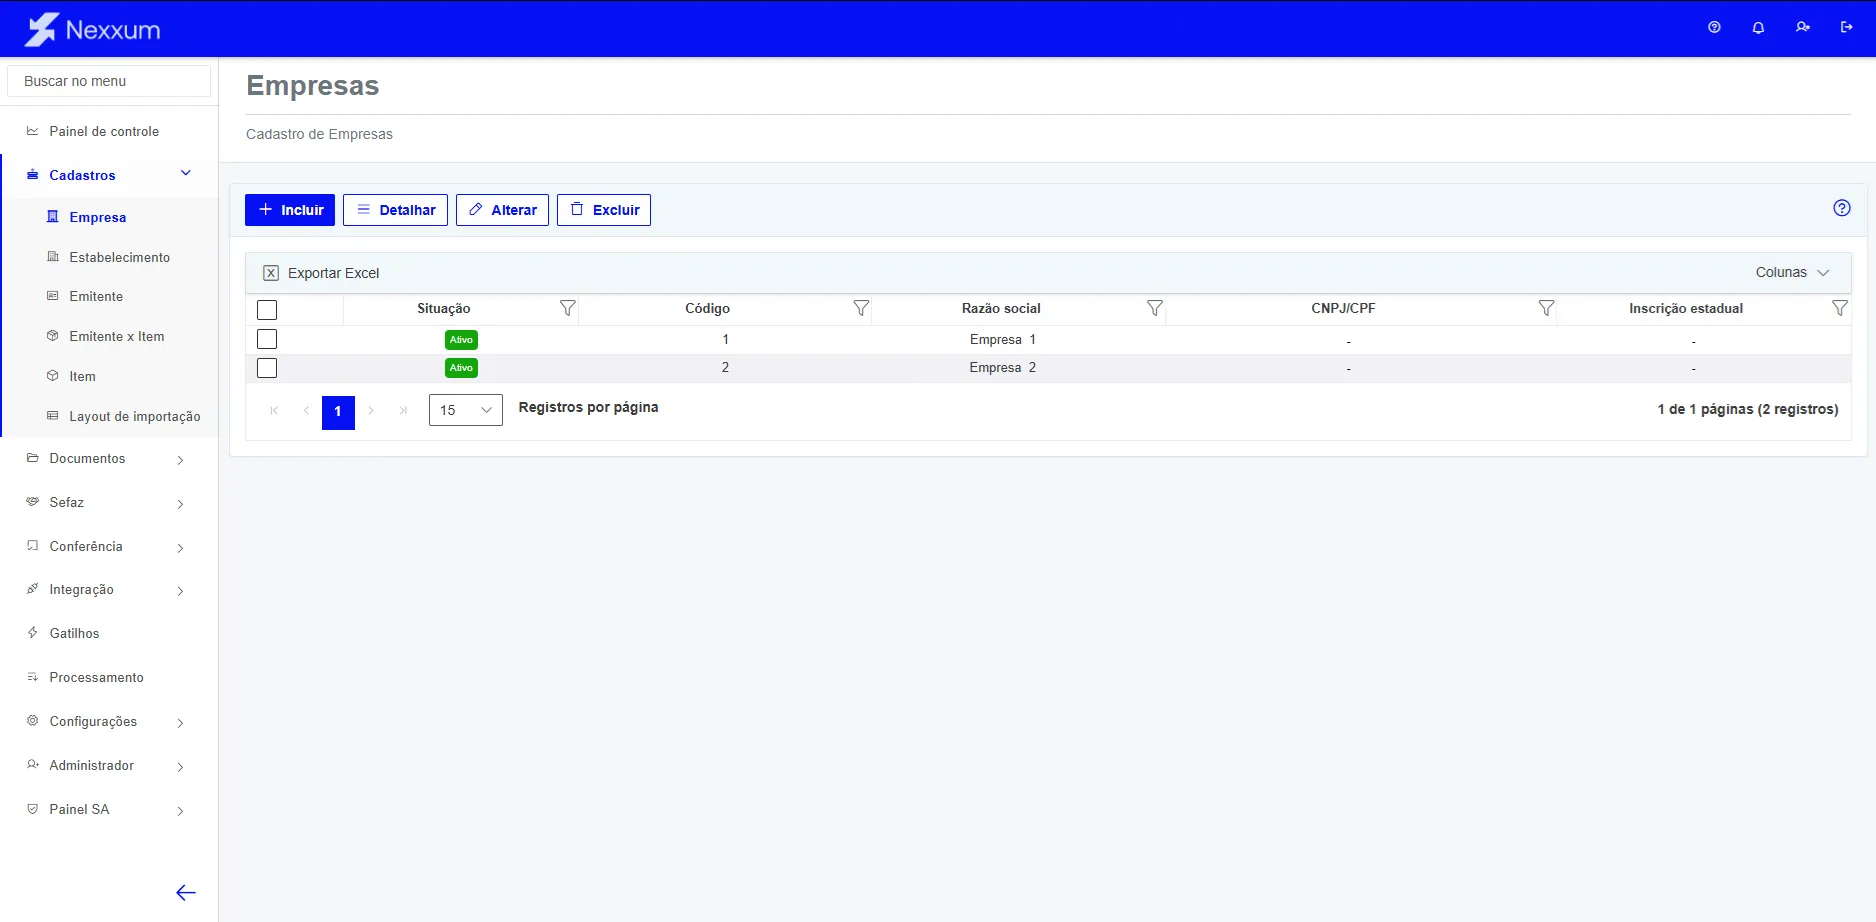Open the notifications bell icon

[1758, 28]
